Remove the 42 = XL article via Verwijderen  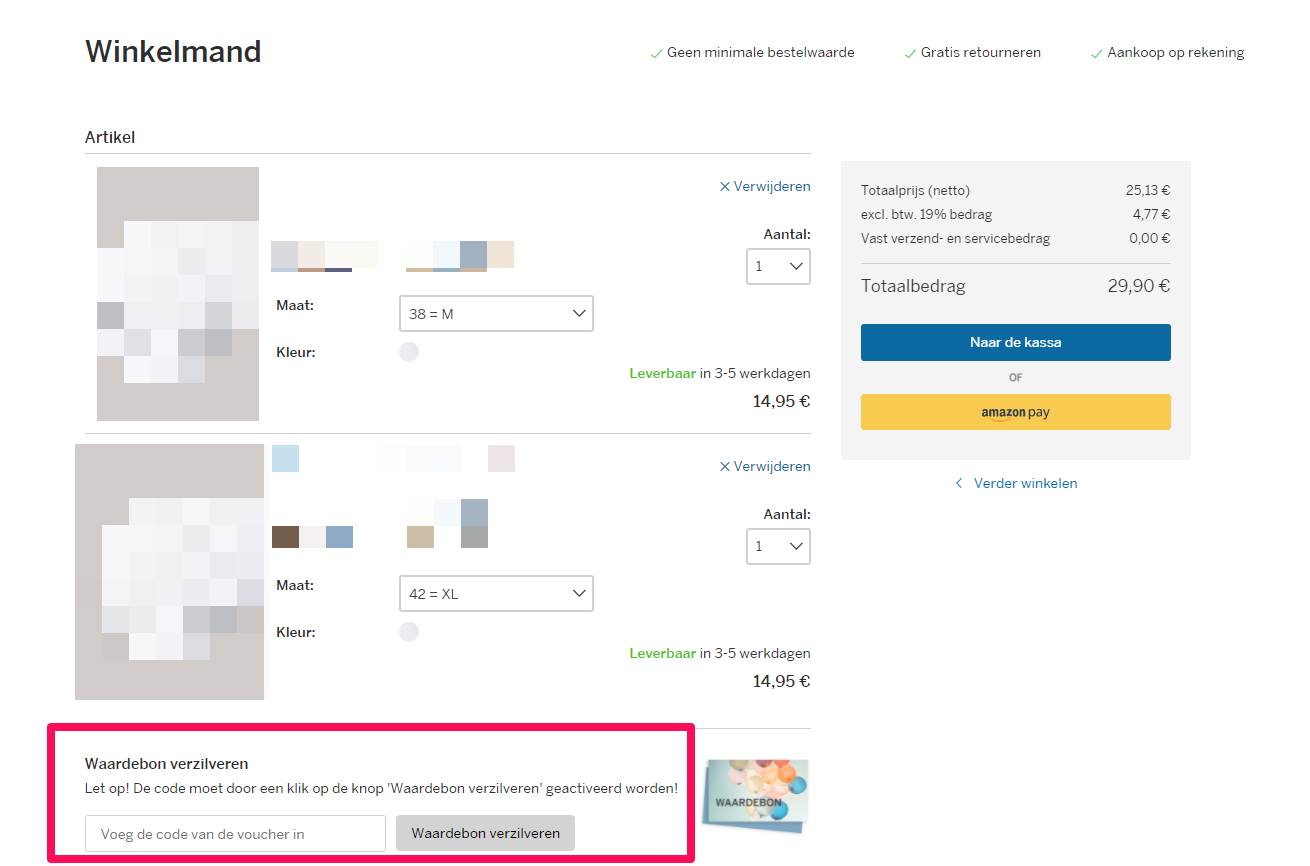tap(765, 466)
